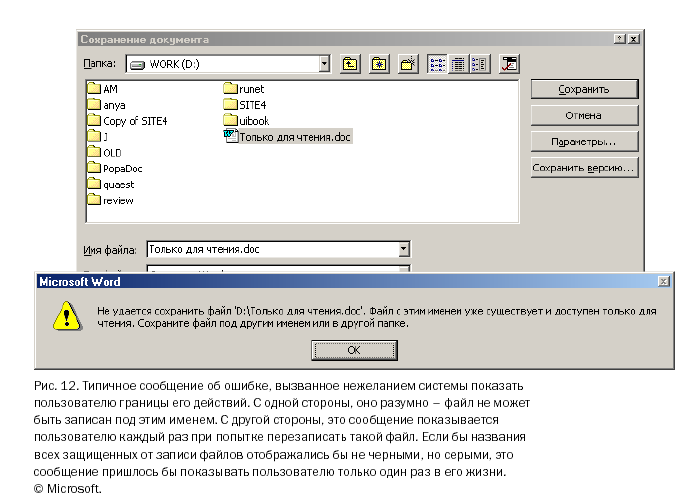Click the folder name PopaDoc

[x=122, y=169]
